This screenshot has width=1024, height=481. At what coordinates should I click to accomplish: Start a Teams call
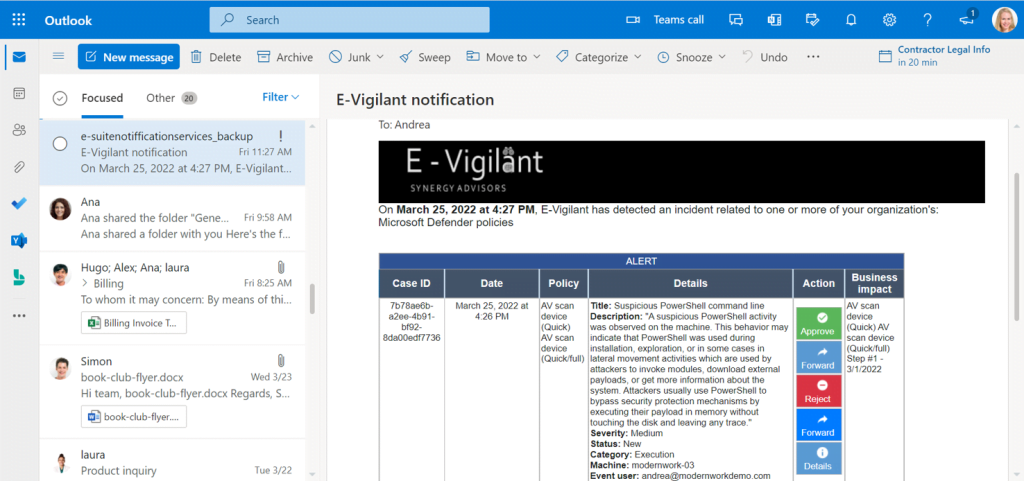[665, 20]
